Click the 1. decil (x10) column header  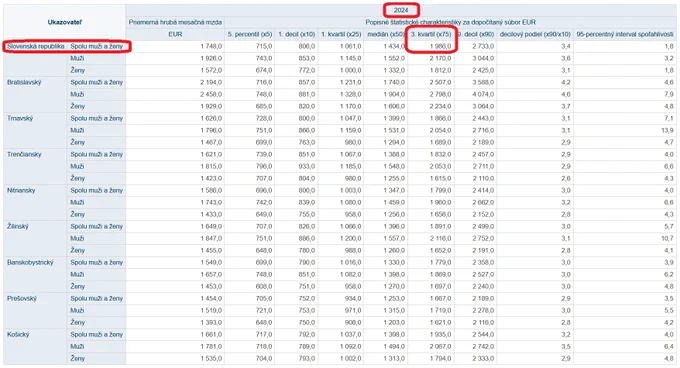click(297, 34)
